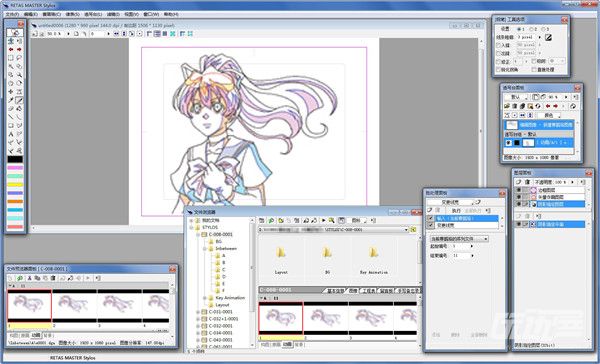The height and width of the screenshot is (364, 600).
Task: Select the first frame thumbnail in the cut folder panel
Action: click(x=29, y=304)
